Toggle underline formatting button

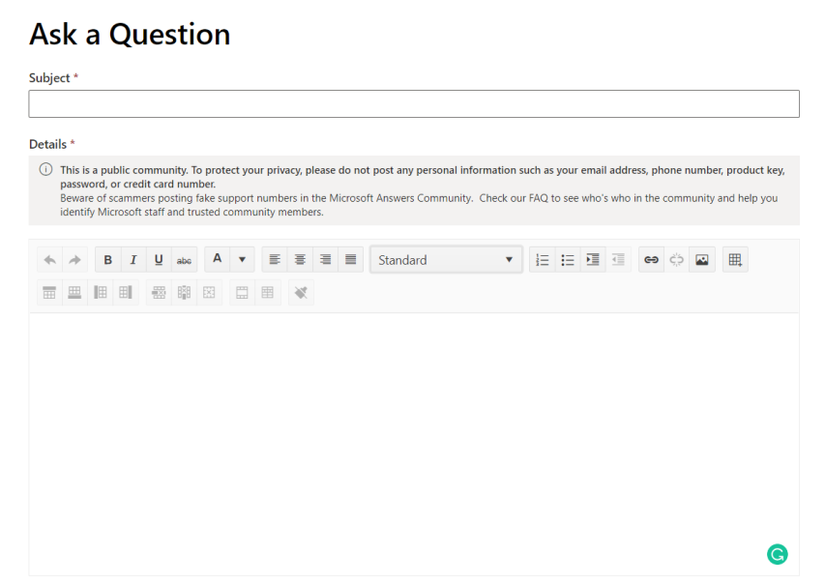(x=158, y=259)
